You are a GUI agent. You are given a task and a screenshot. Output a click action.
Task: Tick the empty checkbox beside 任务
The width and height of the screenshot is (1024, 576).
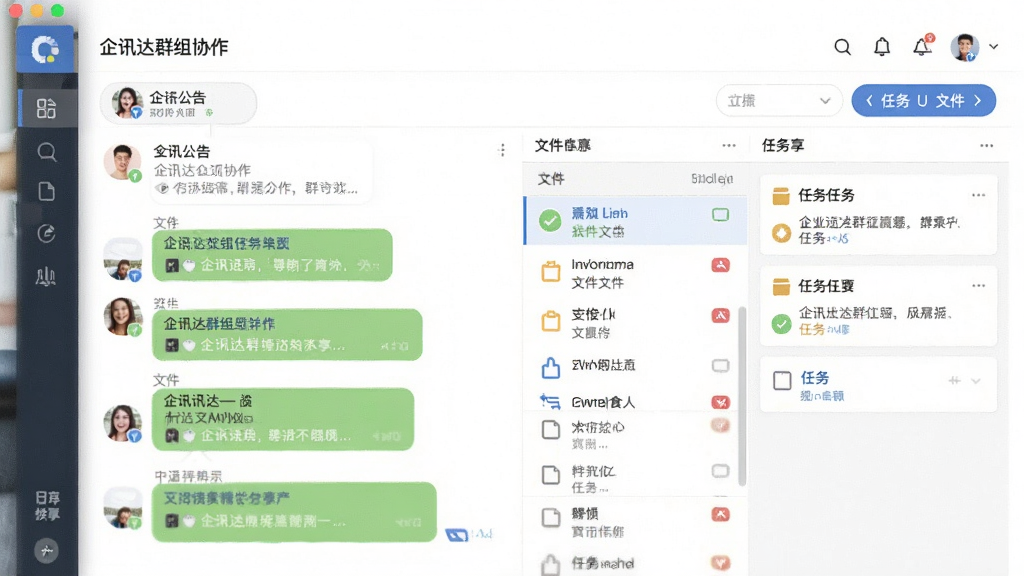[x=782, y=380]
